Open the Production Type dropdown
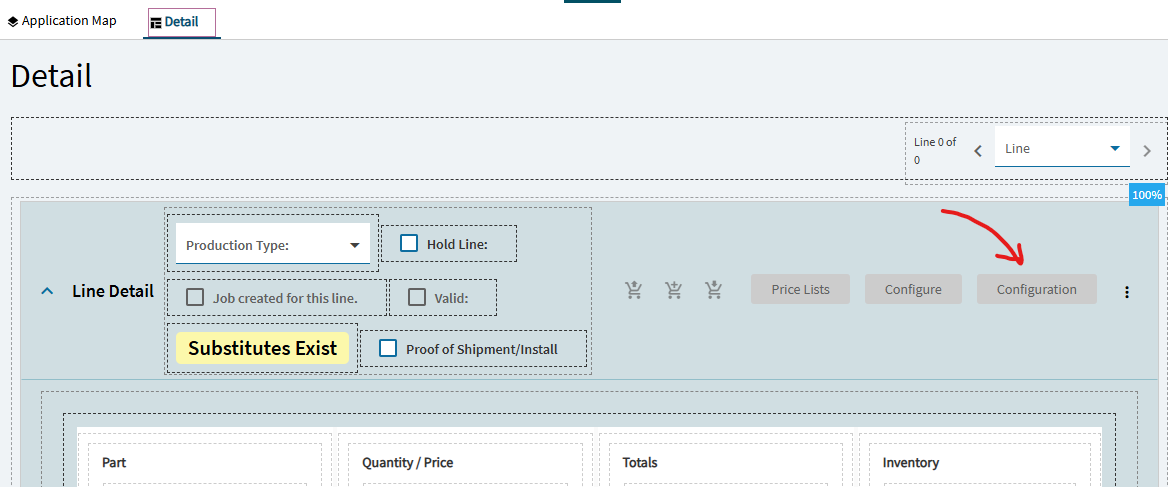Viewport: 1168px width, 487px height. [273, 244]
